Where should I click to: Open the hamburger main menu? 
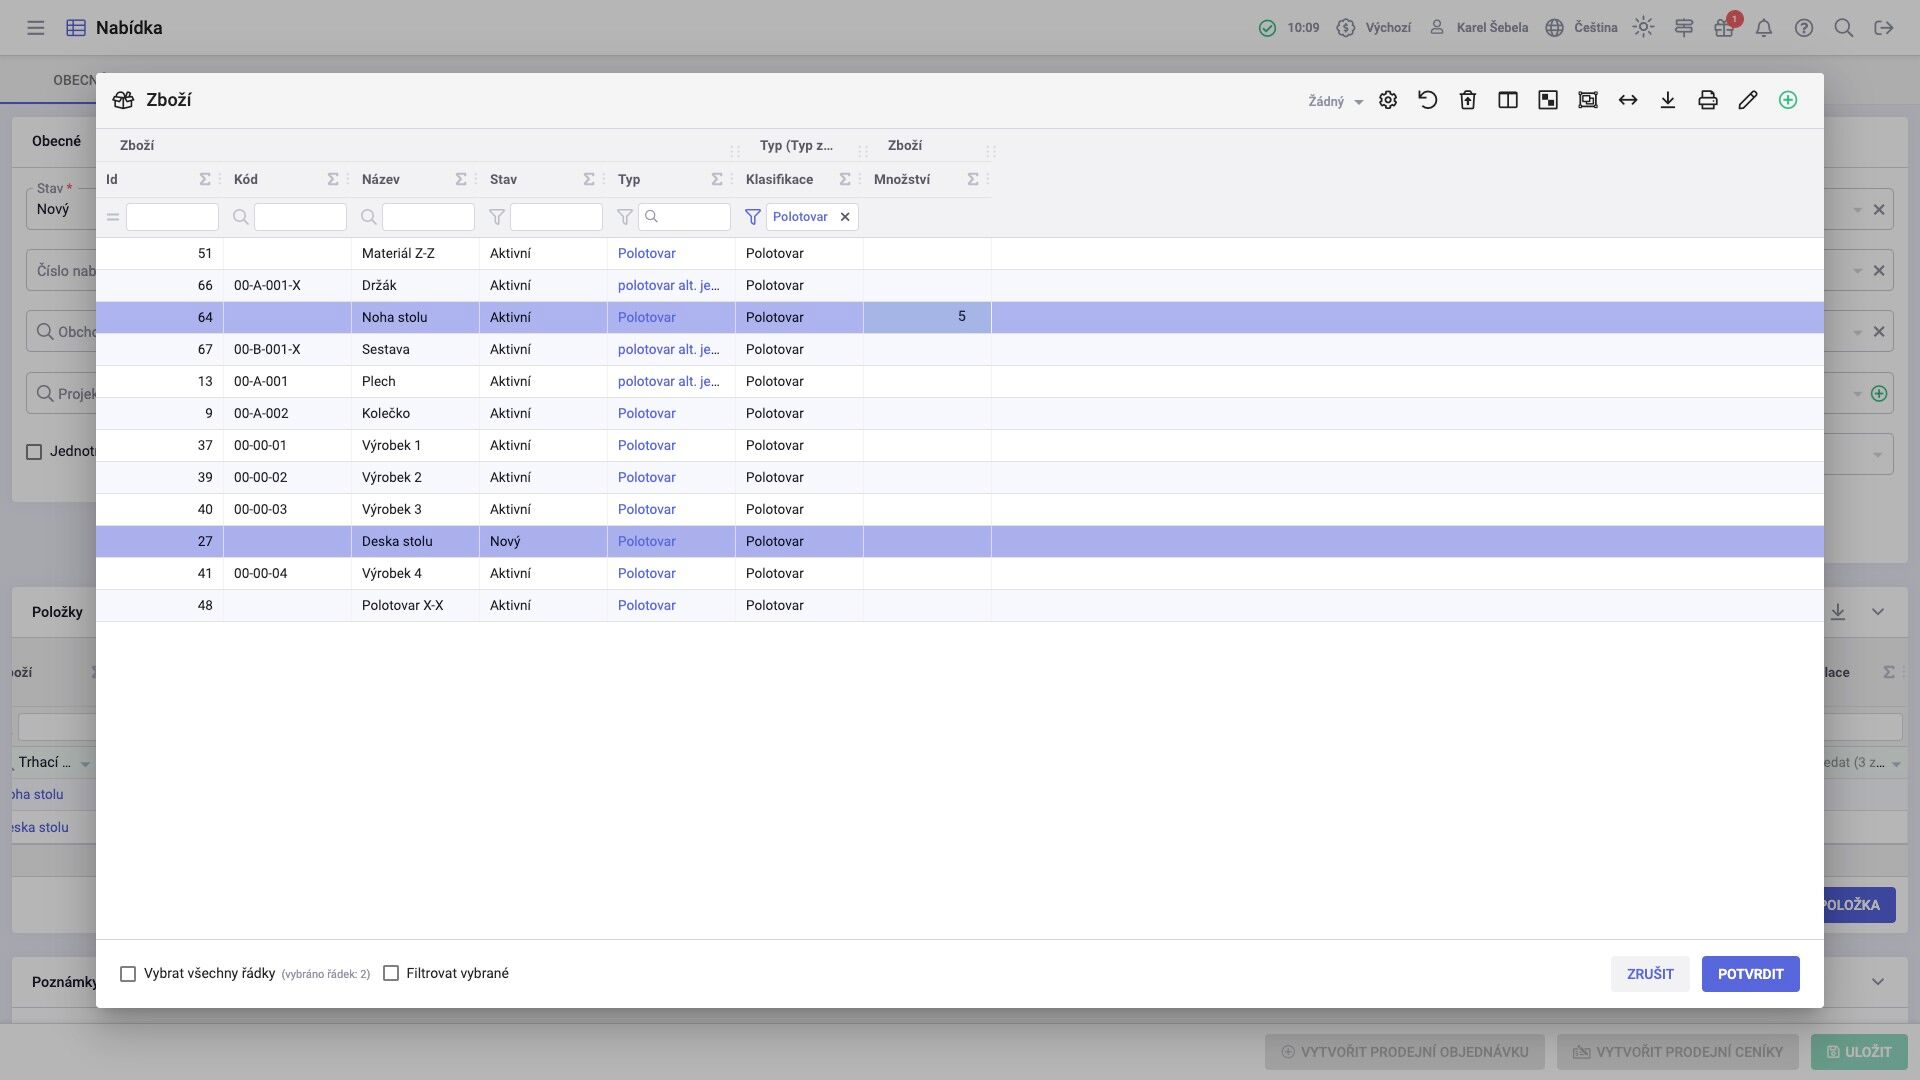pyautogui.click(x=36, y=28)
